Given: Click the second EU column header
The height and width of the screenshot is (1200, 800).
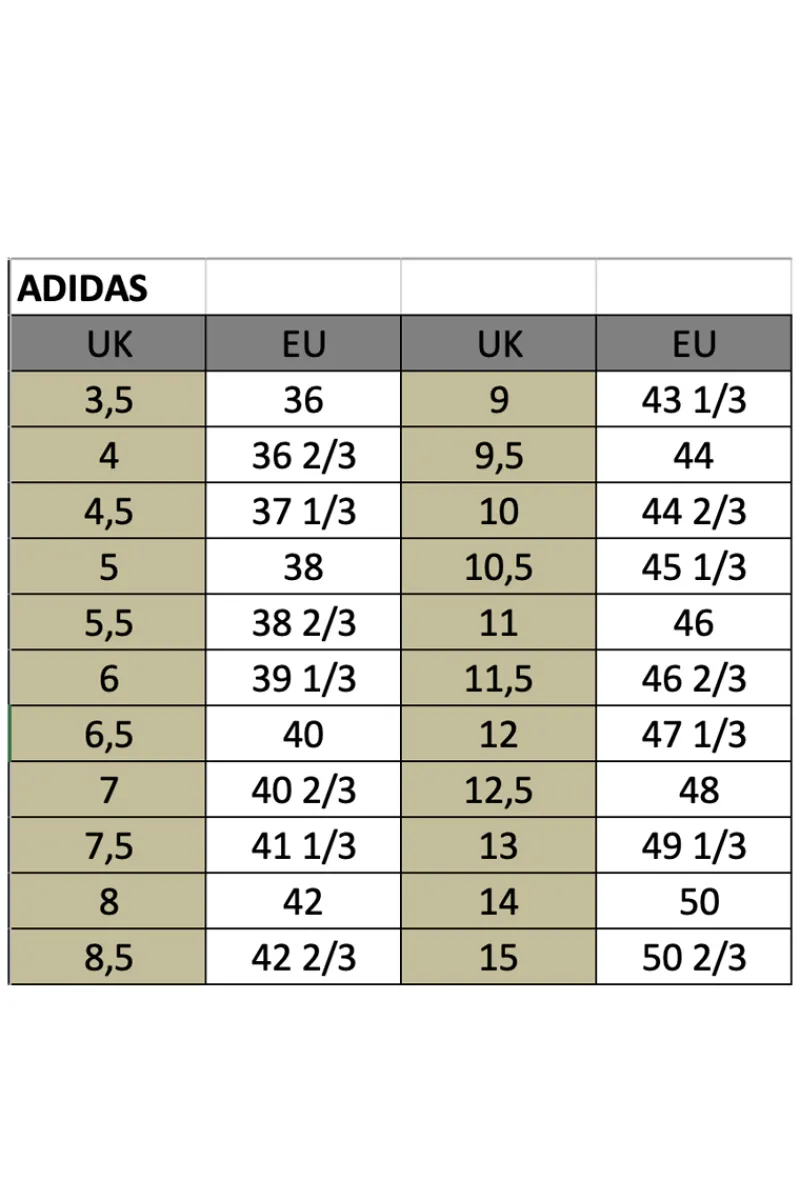Looking at the screenshot, I should coord(694,344).
